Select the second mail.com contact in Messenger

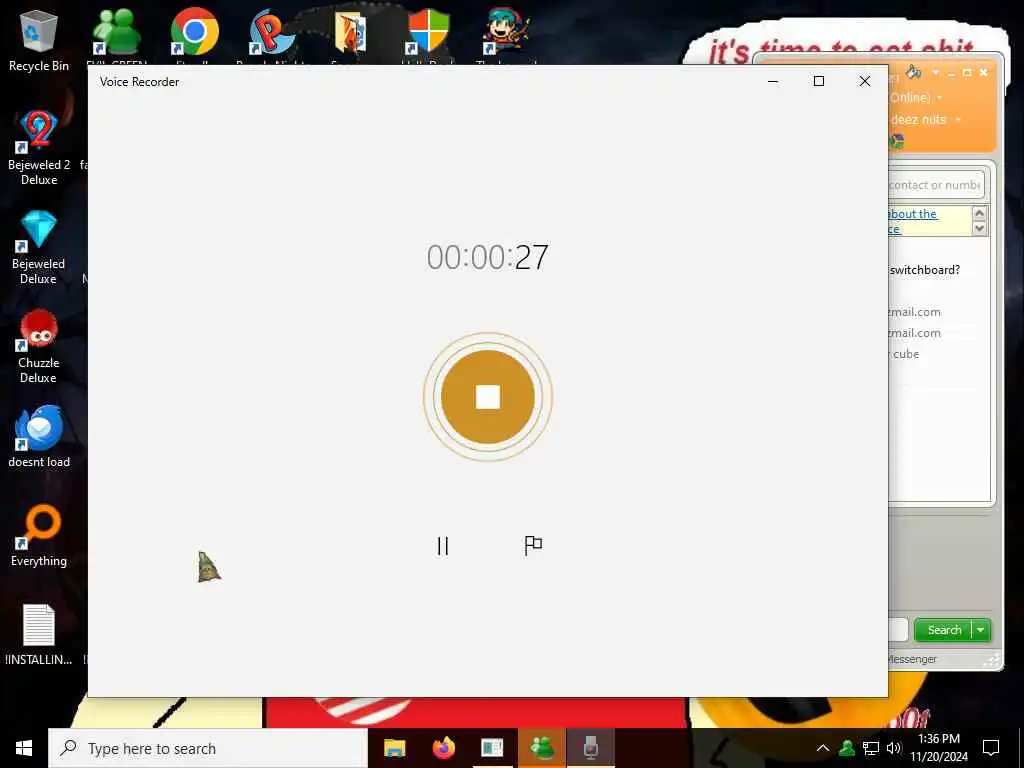(914, 333)
